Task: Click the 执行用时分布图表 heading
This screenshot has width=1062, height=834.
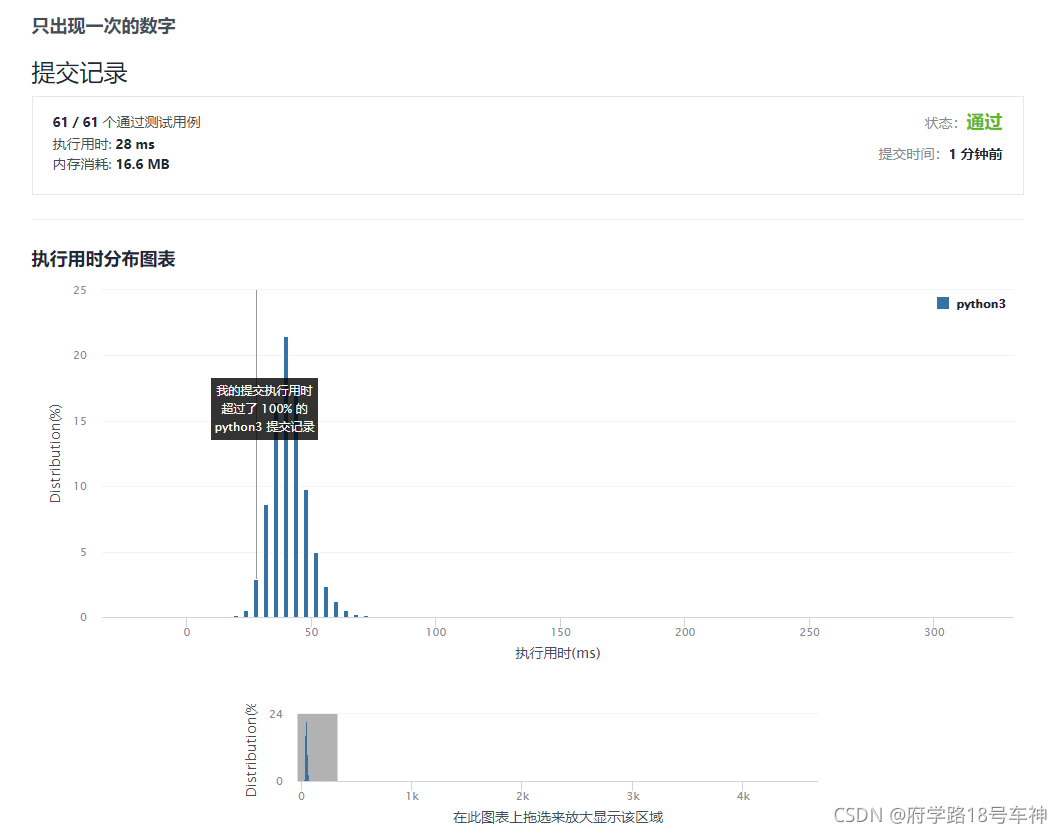Action: [104, 259]
